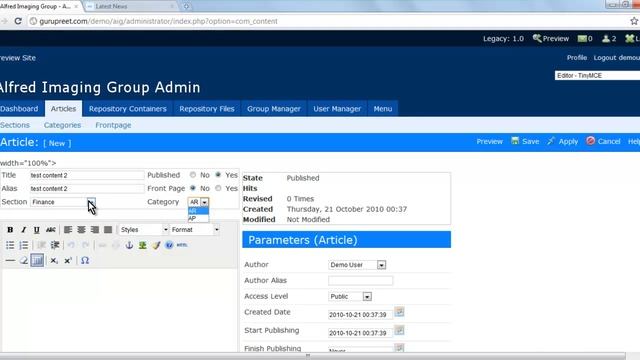Open the Section dropdown showing Finance
640x360 pixels.
coord(63,202)
